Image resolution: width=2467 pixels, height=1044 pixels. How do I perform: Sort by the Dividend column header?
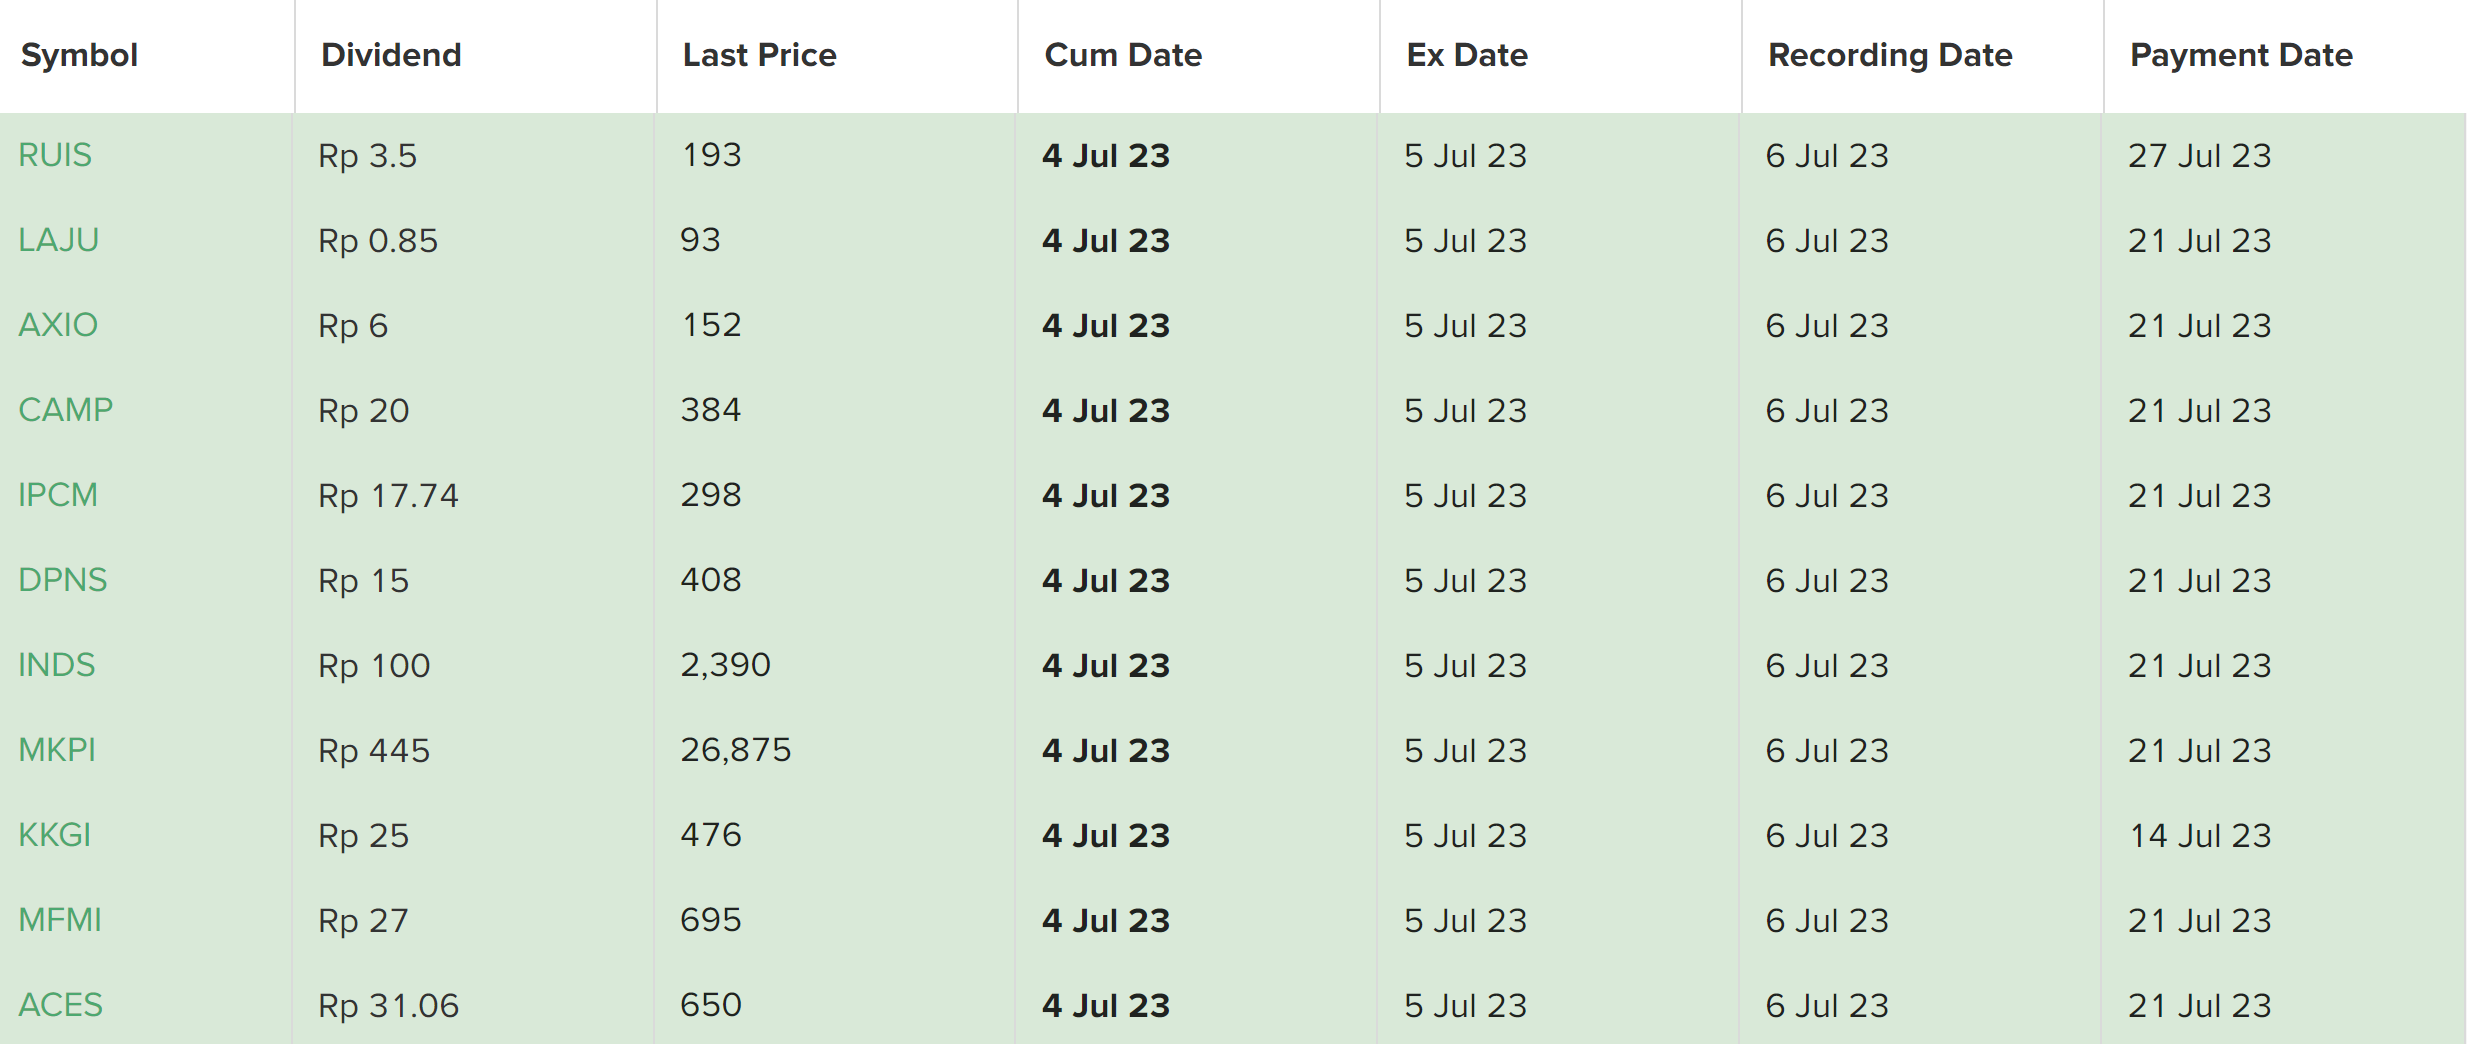coord(391,55)
